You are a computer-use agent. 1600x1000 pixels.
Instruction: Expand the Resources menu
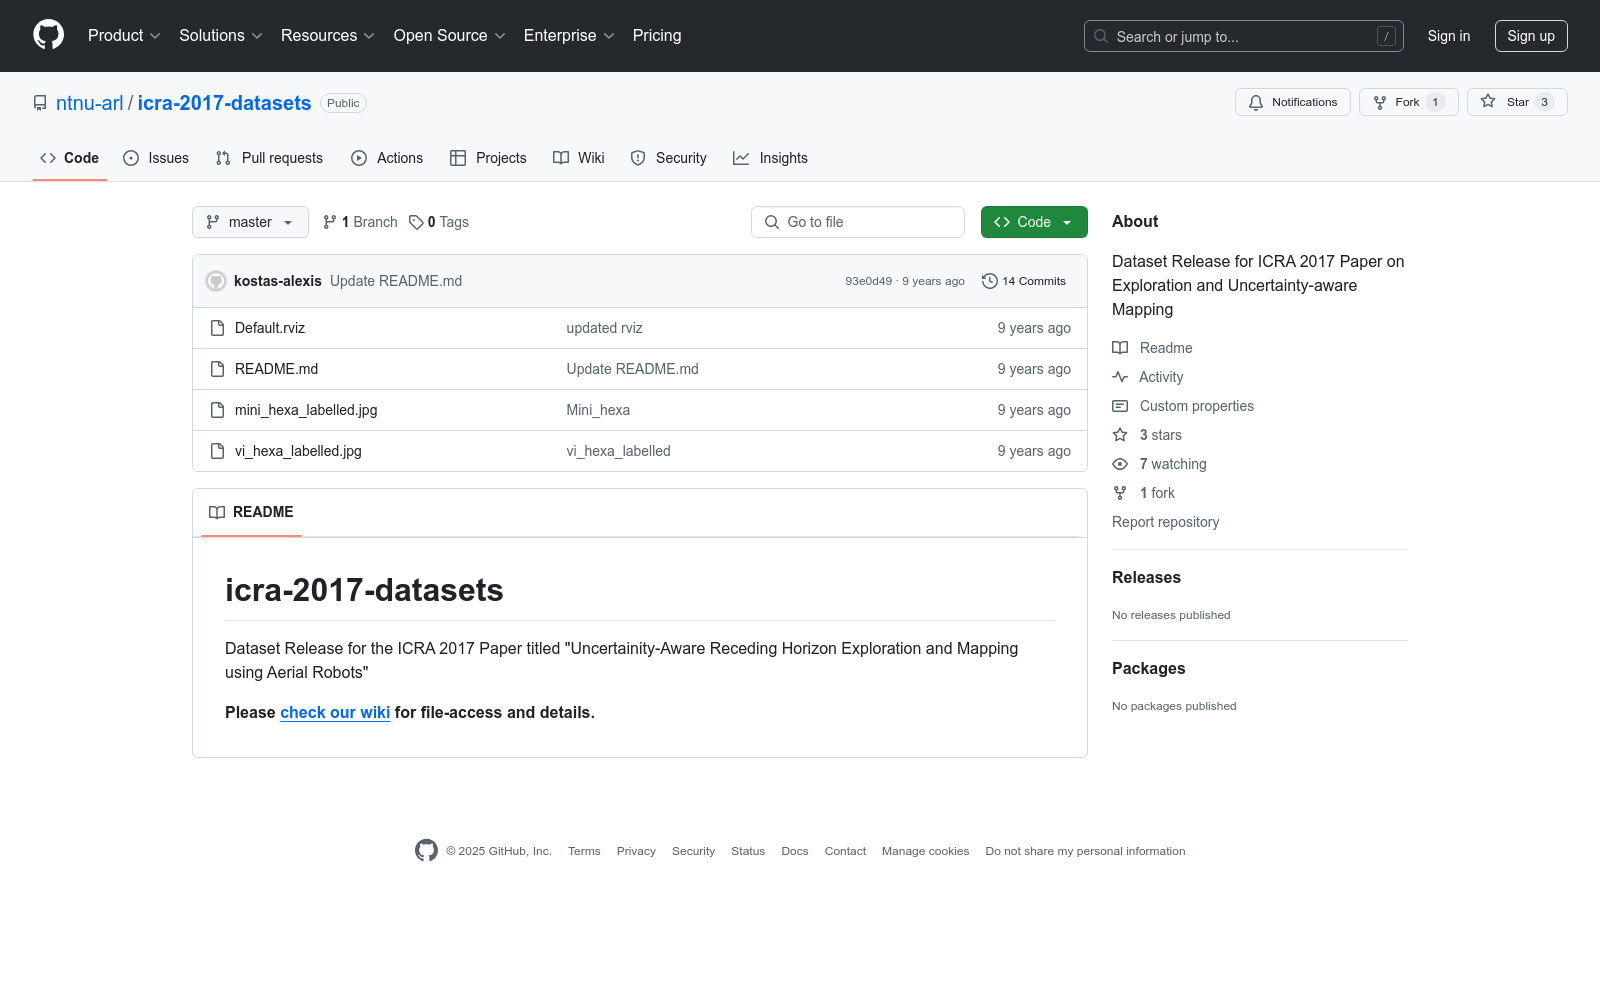coord(328,35)
